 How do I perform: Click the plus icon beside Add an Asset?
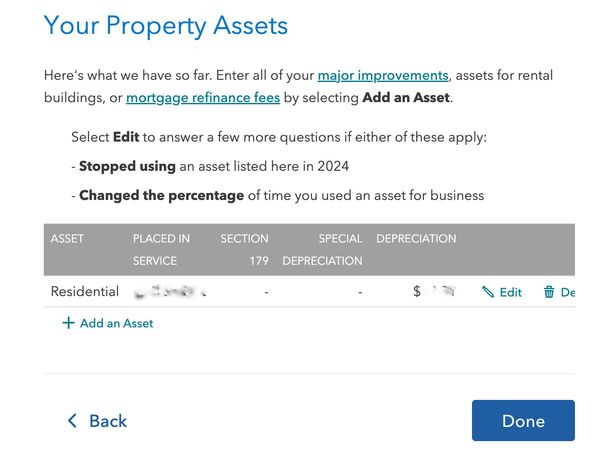[68, 323]
